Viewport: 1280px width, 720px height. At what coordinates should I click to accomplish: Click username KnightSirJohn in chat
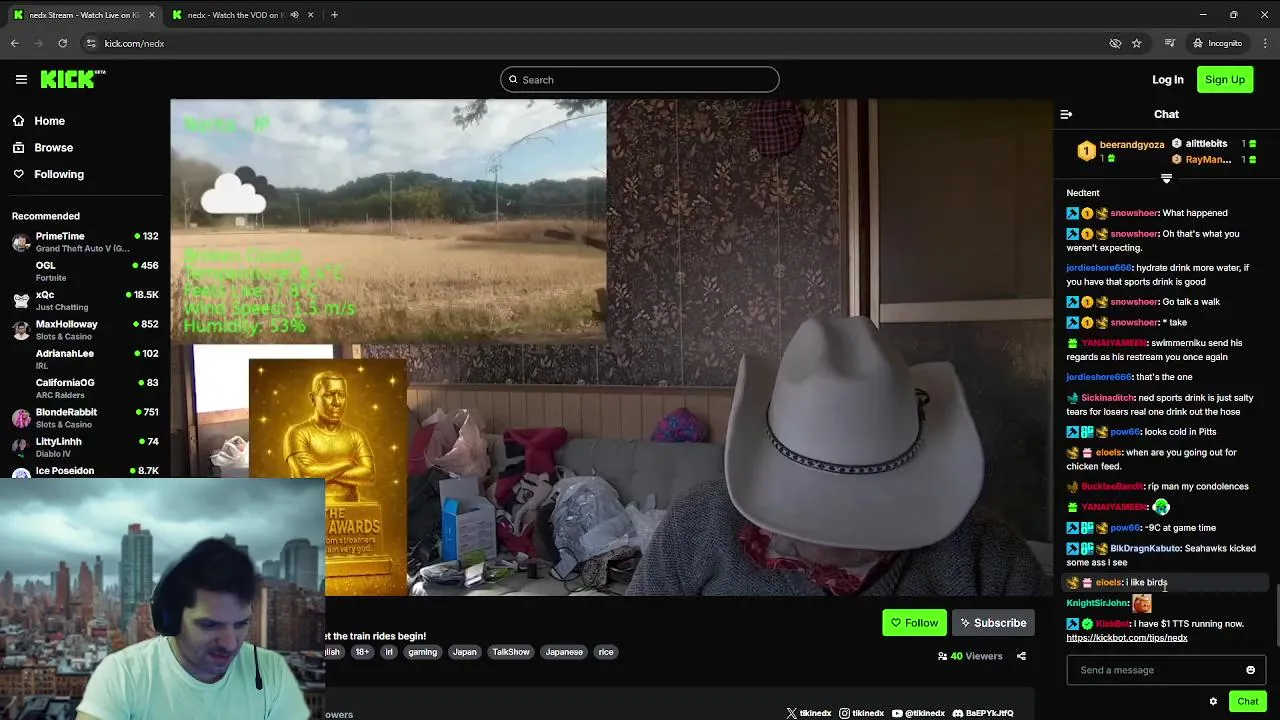[x=1097, y=603]
